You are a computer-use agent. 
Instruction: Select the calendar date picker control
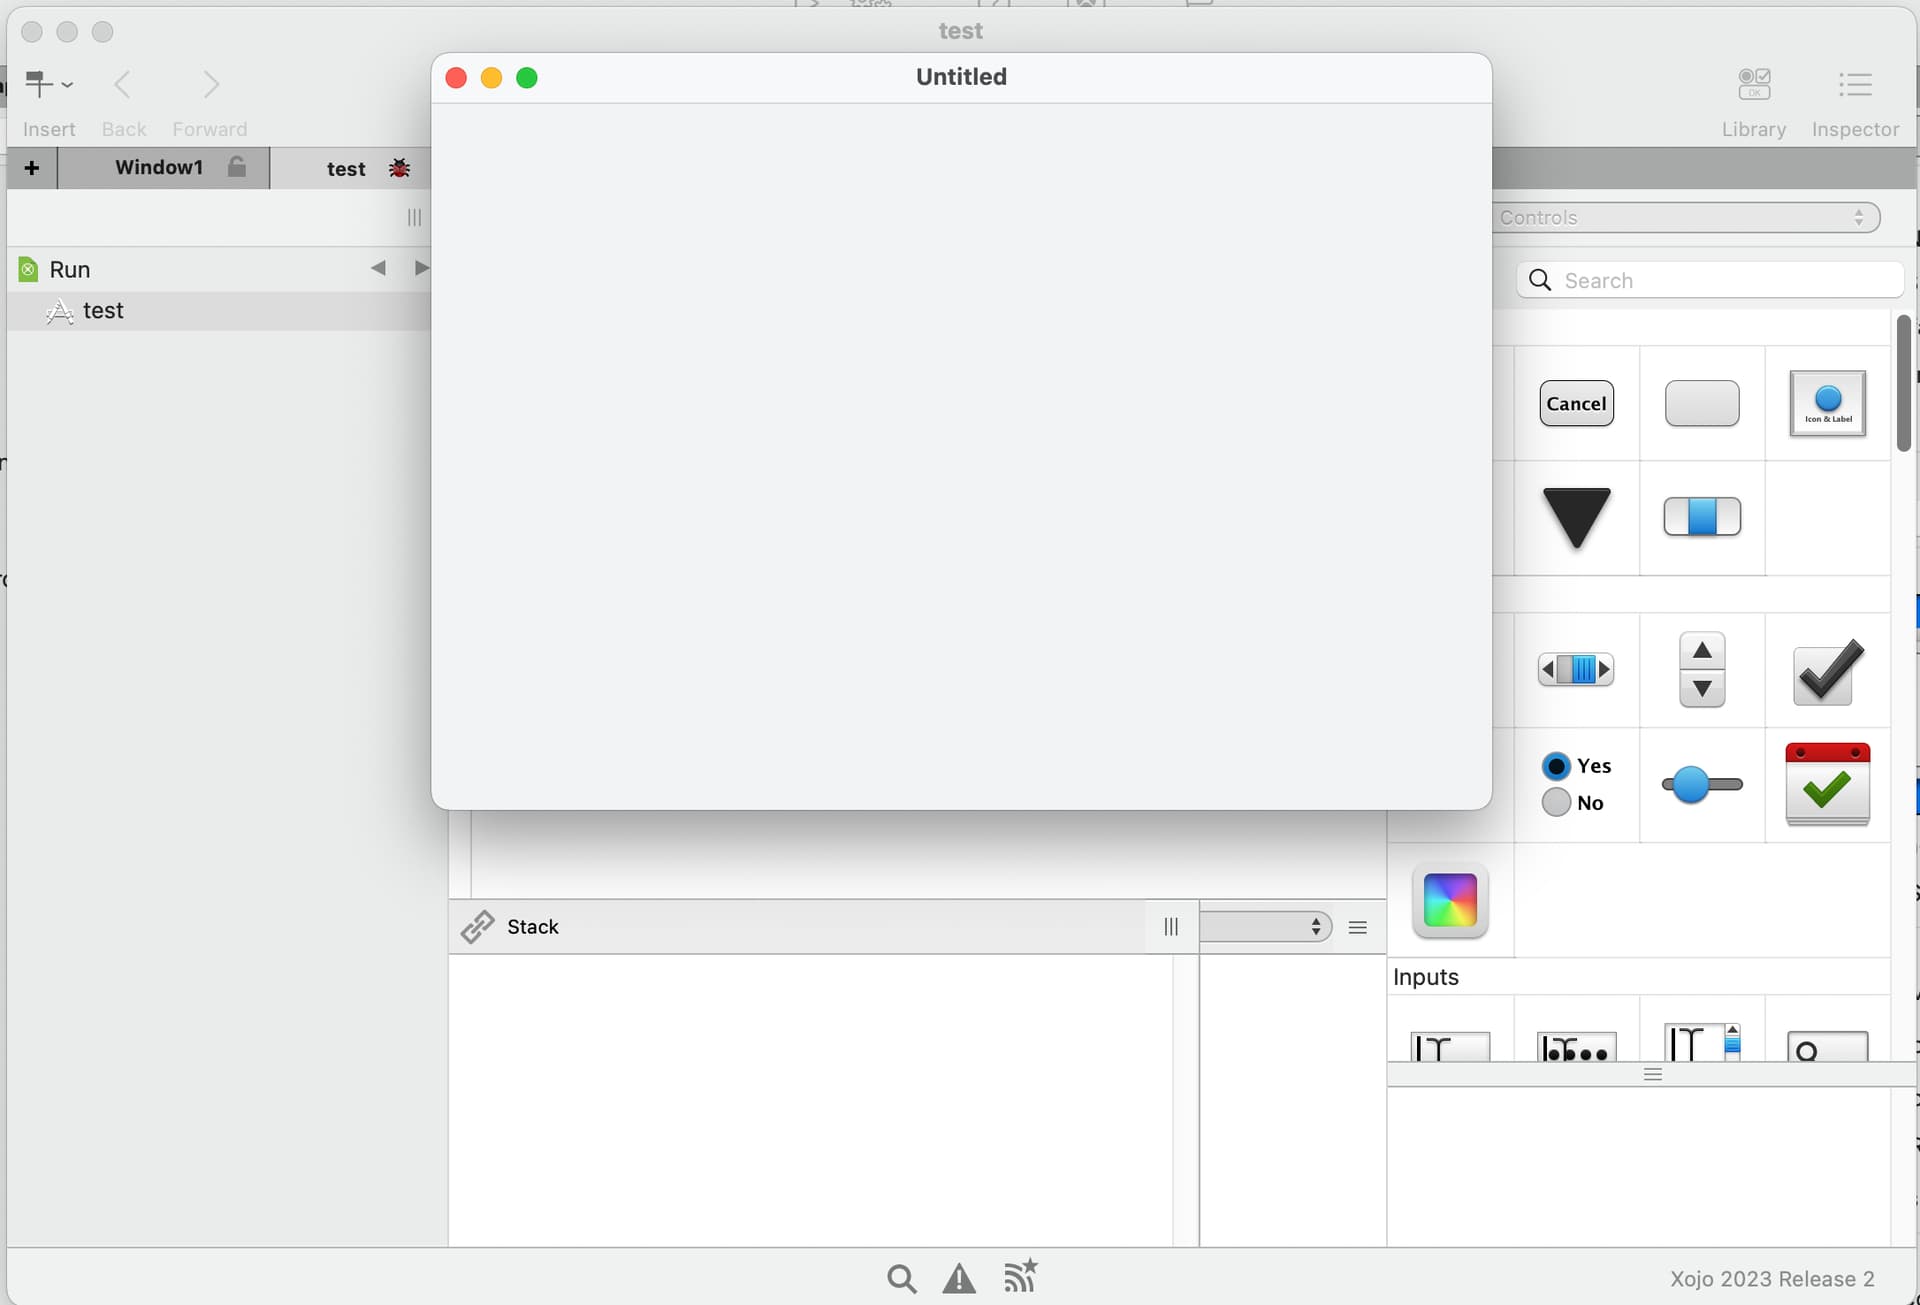coord(1827,784)
